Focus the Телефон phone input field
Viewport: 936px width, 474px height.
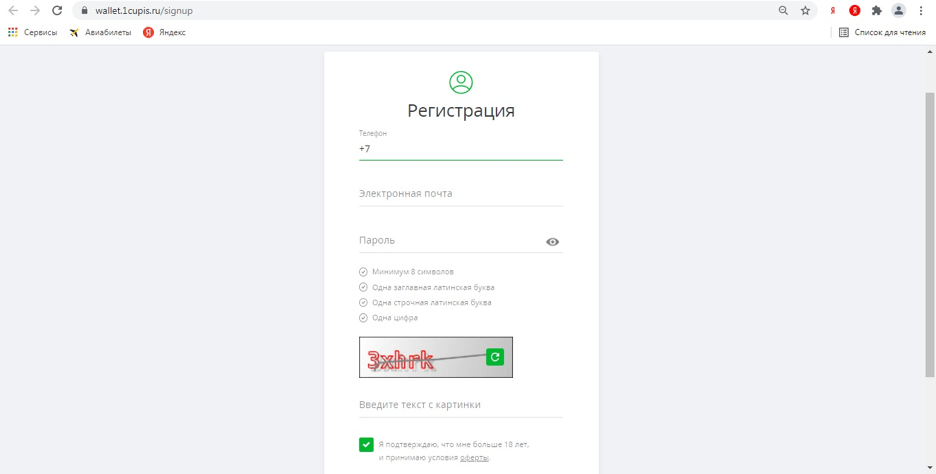[460, 149]
